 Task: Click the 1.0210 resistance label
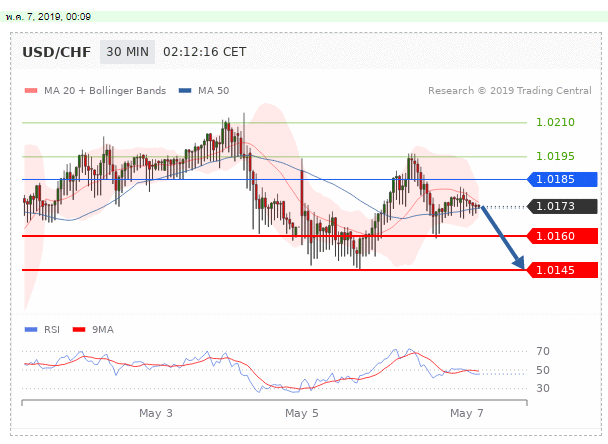555,123
